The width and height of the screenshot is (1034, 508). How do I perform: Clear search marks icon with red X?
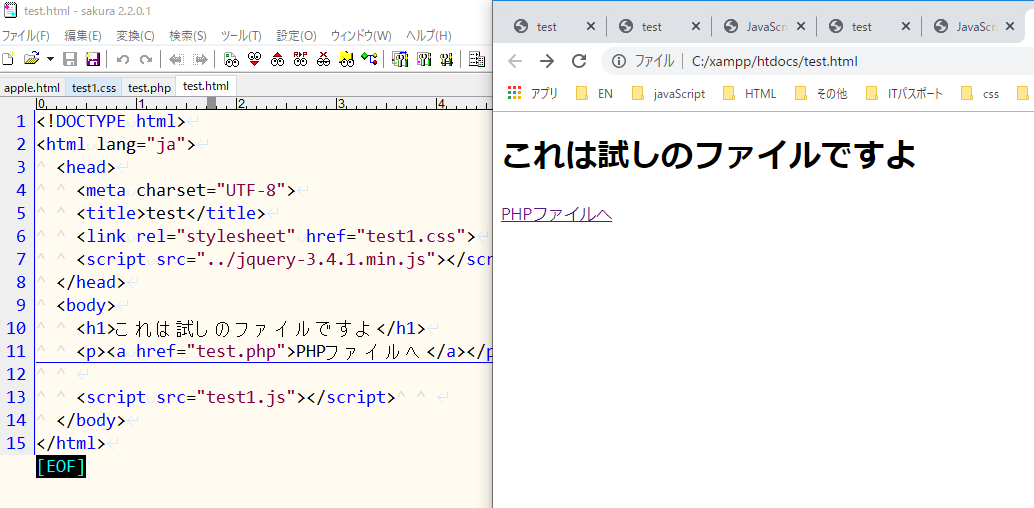pyautogui.click(x=323, y=59)
